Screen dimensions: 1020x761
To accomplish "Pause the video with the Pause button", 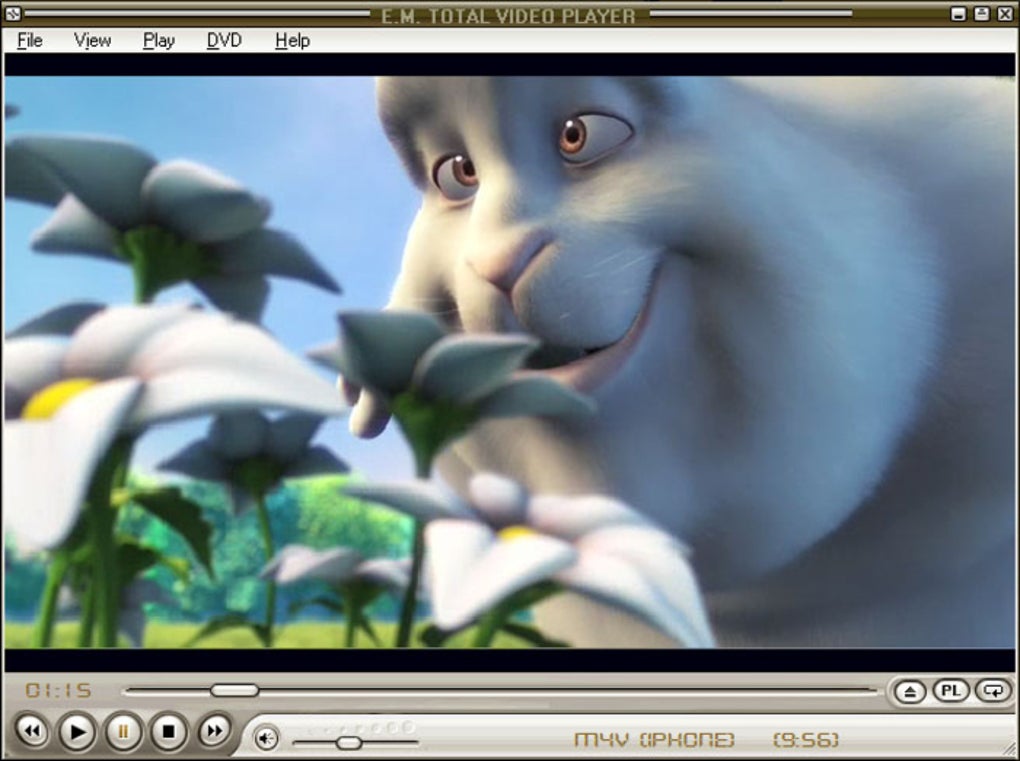I will pyautogui.click(x=123, y=732).
